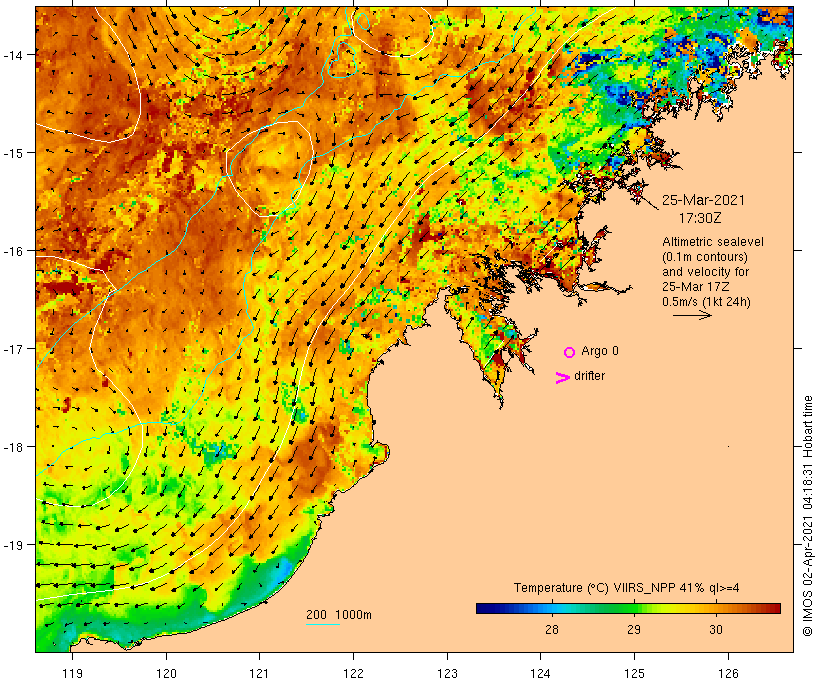Click the longitude label 120

166,673
